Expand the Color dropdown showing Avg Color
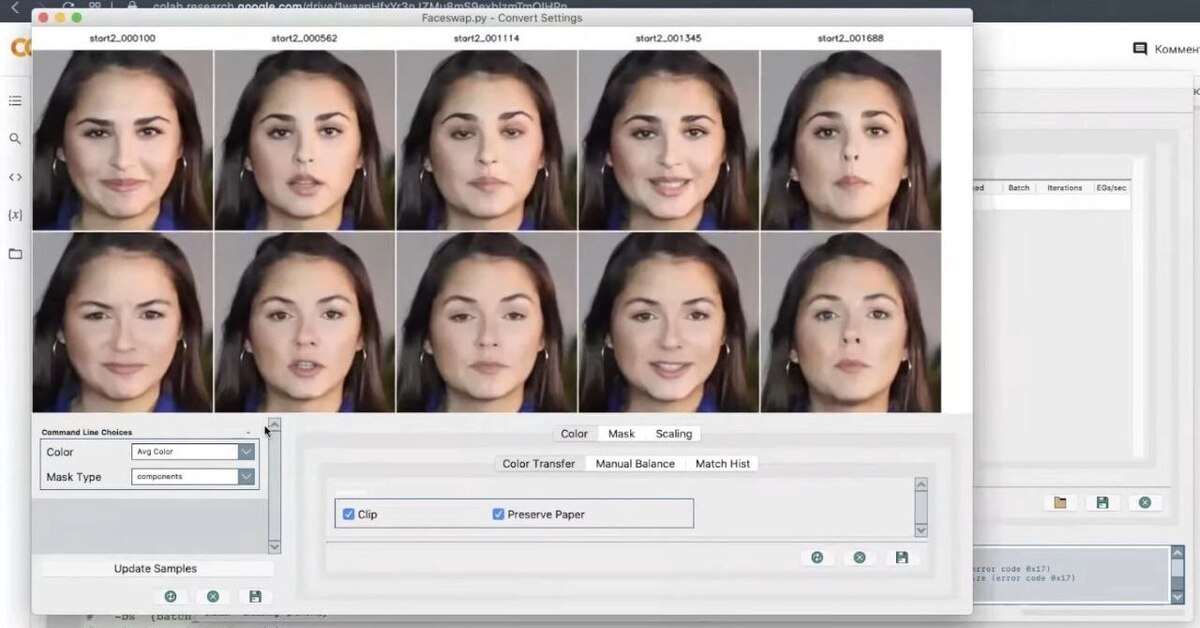1200x628 pixels. (x=246, y=452)
